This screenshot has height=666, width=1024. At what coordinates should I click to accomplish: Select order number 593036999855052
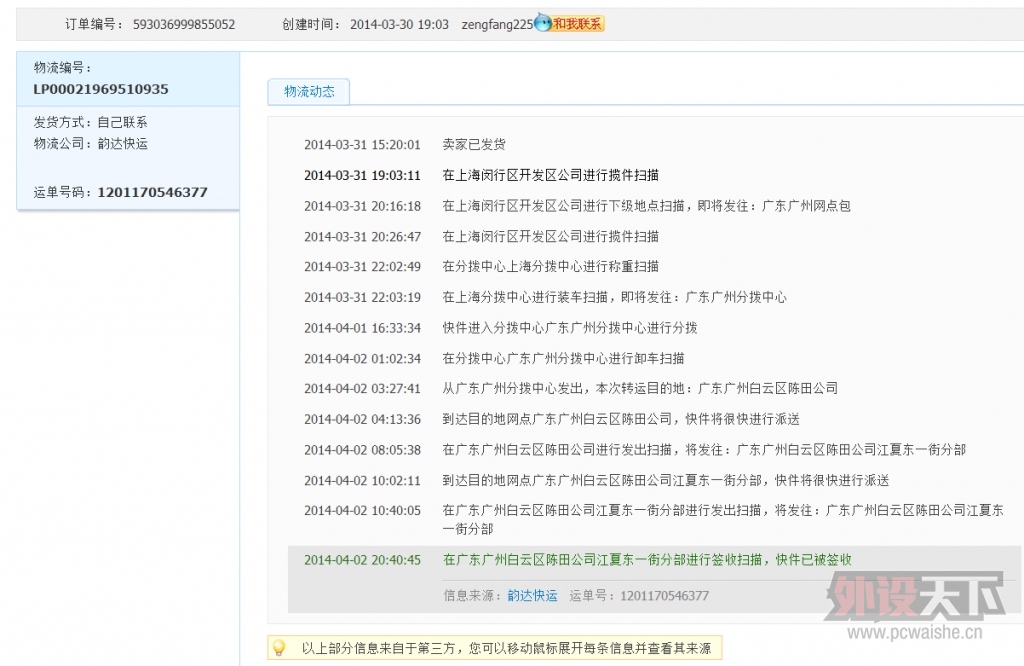pyautogui.click(x=184, y=25)
